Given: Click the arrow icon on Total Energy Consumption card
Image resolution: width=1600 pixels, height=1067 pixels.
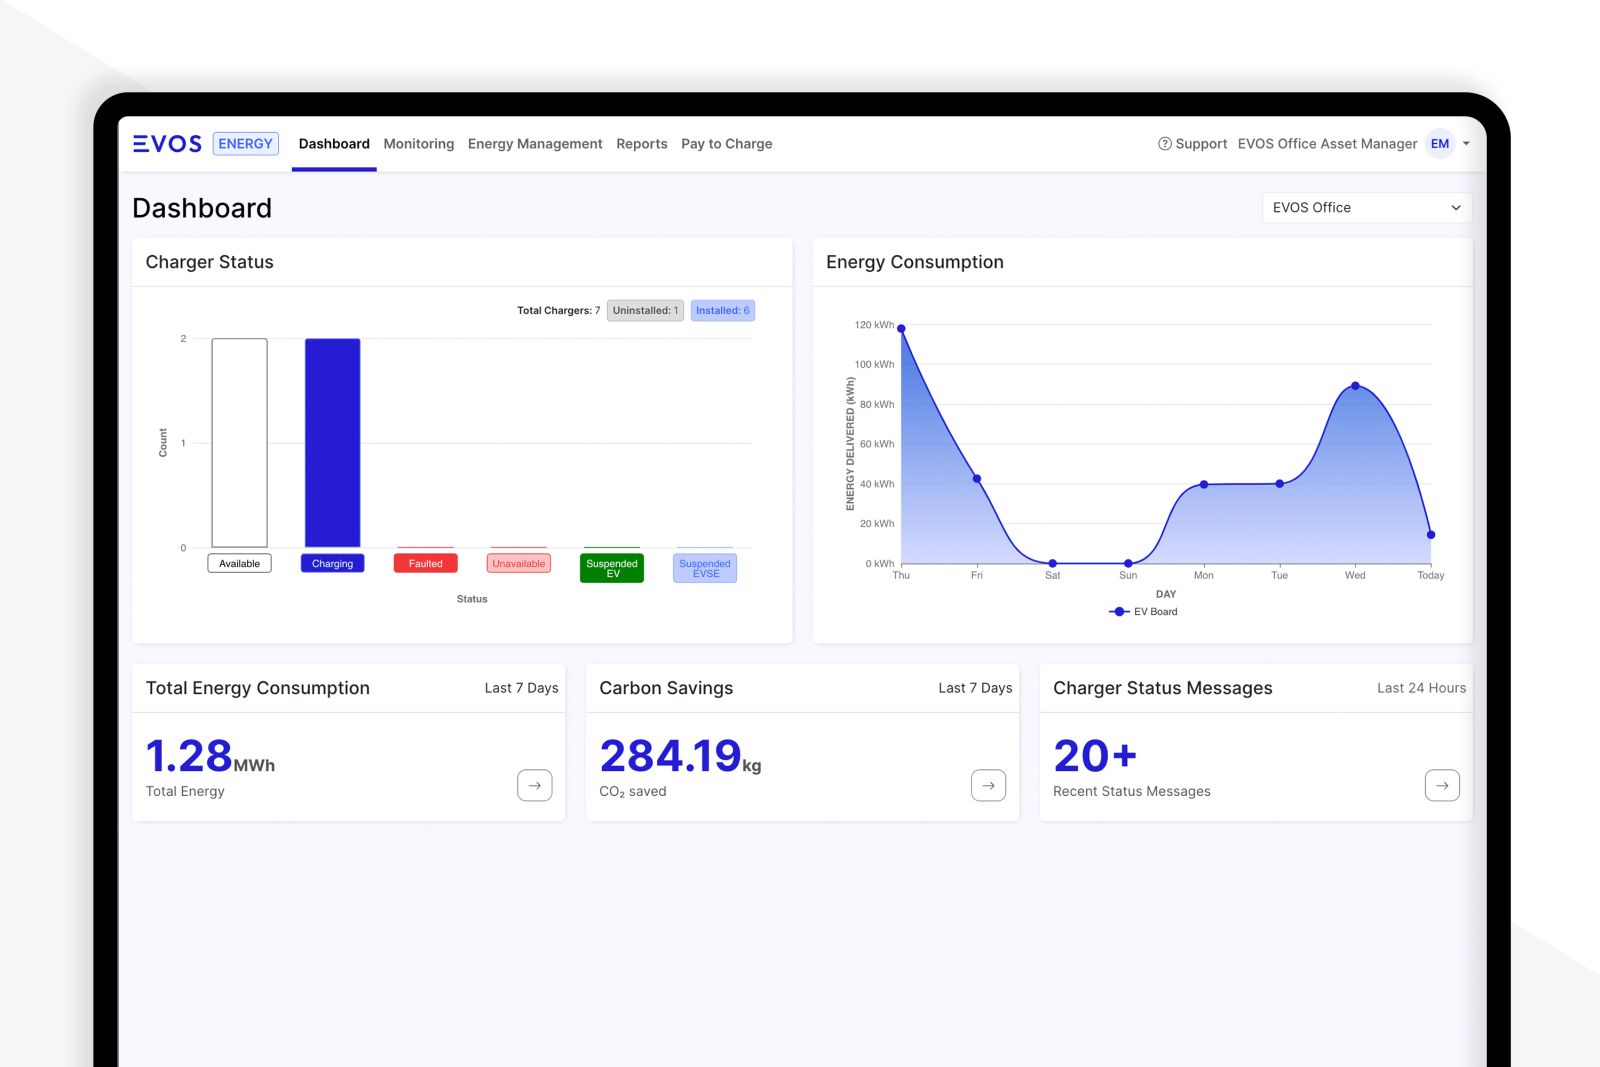Looking at the screenshot, I should click(535, 786).
